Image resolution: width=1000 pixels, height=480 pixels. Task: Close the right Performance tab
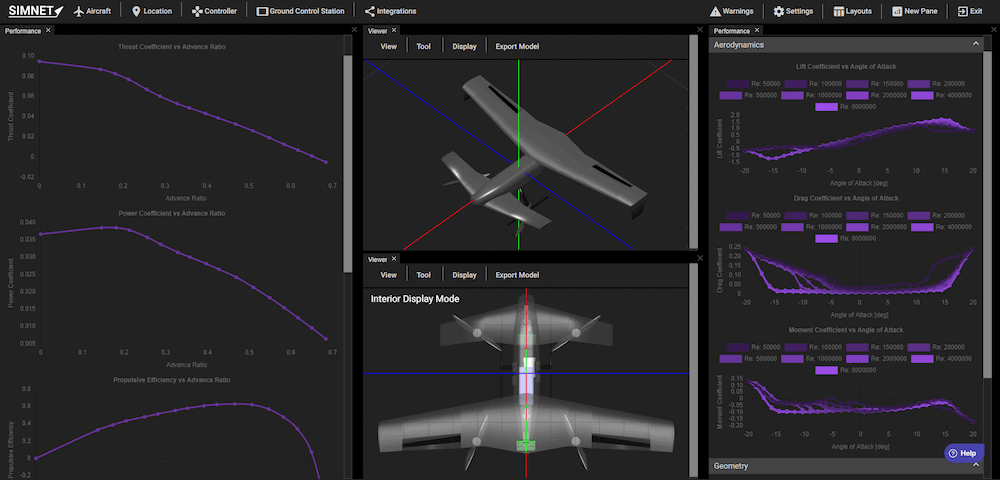pyautogui.click(x=757, y=30)
